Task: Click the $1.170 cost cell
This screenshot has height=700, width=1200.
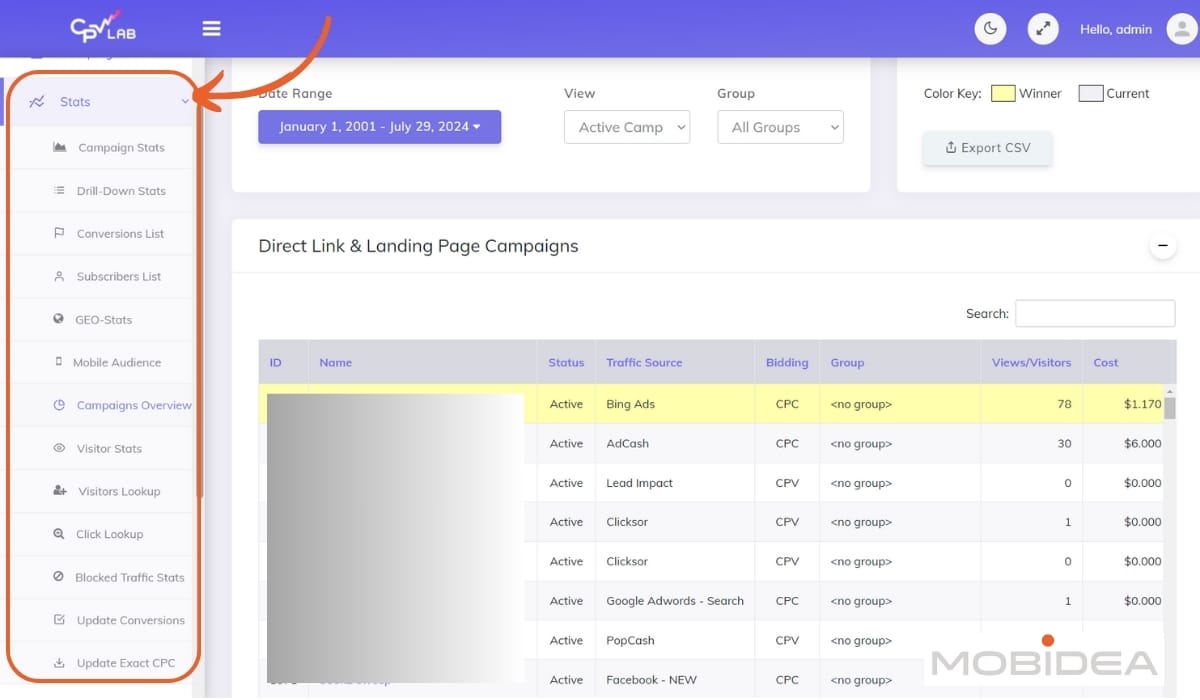Action: pyautogui.click(x=1123, y=404)
